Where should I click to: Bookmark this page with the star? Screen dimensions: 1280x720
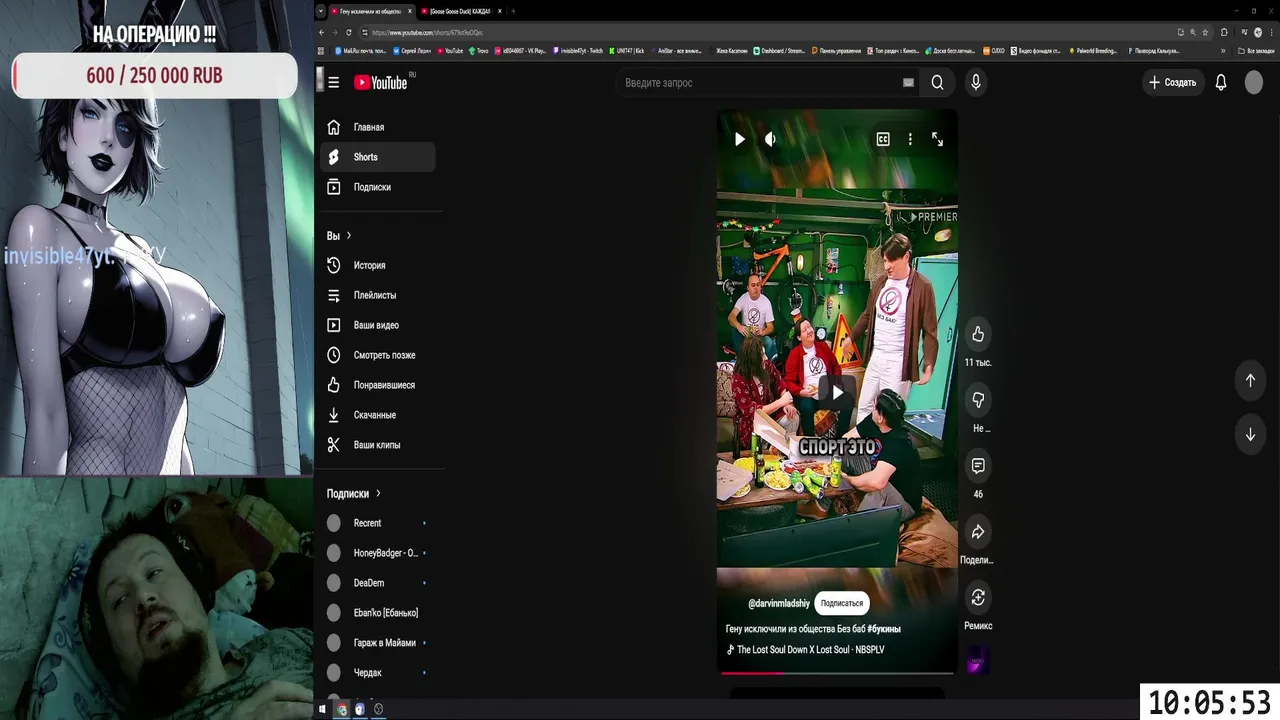click(1204, 32)
